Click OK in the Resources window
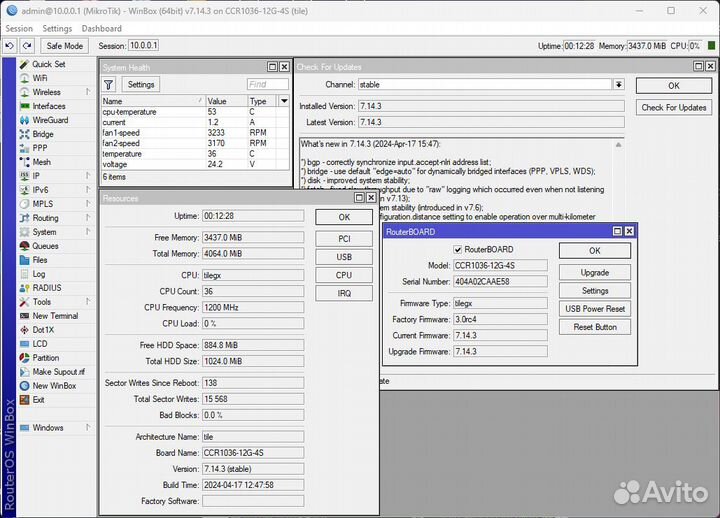This screenshot has width=720, height=518. pos(344,217)
